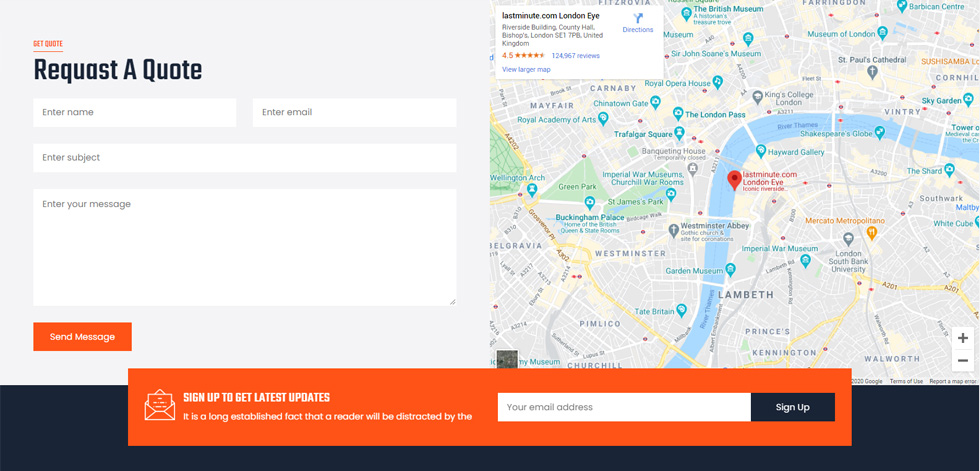
Task: Click the envelope newsletter icon
Action: tap(159, 405)
